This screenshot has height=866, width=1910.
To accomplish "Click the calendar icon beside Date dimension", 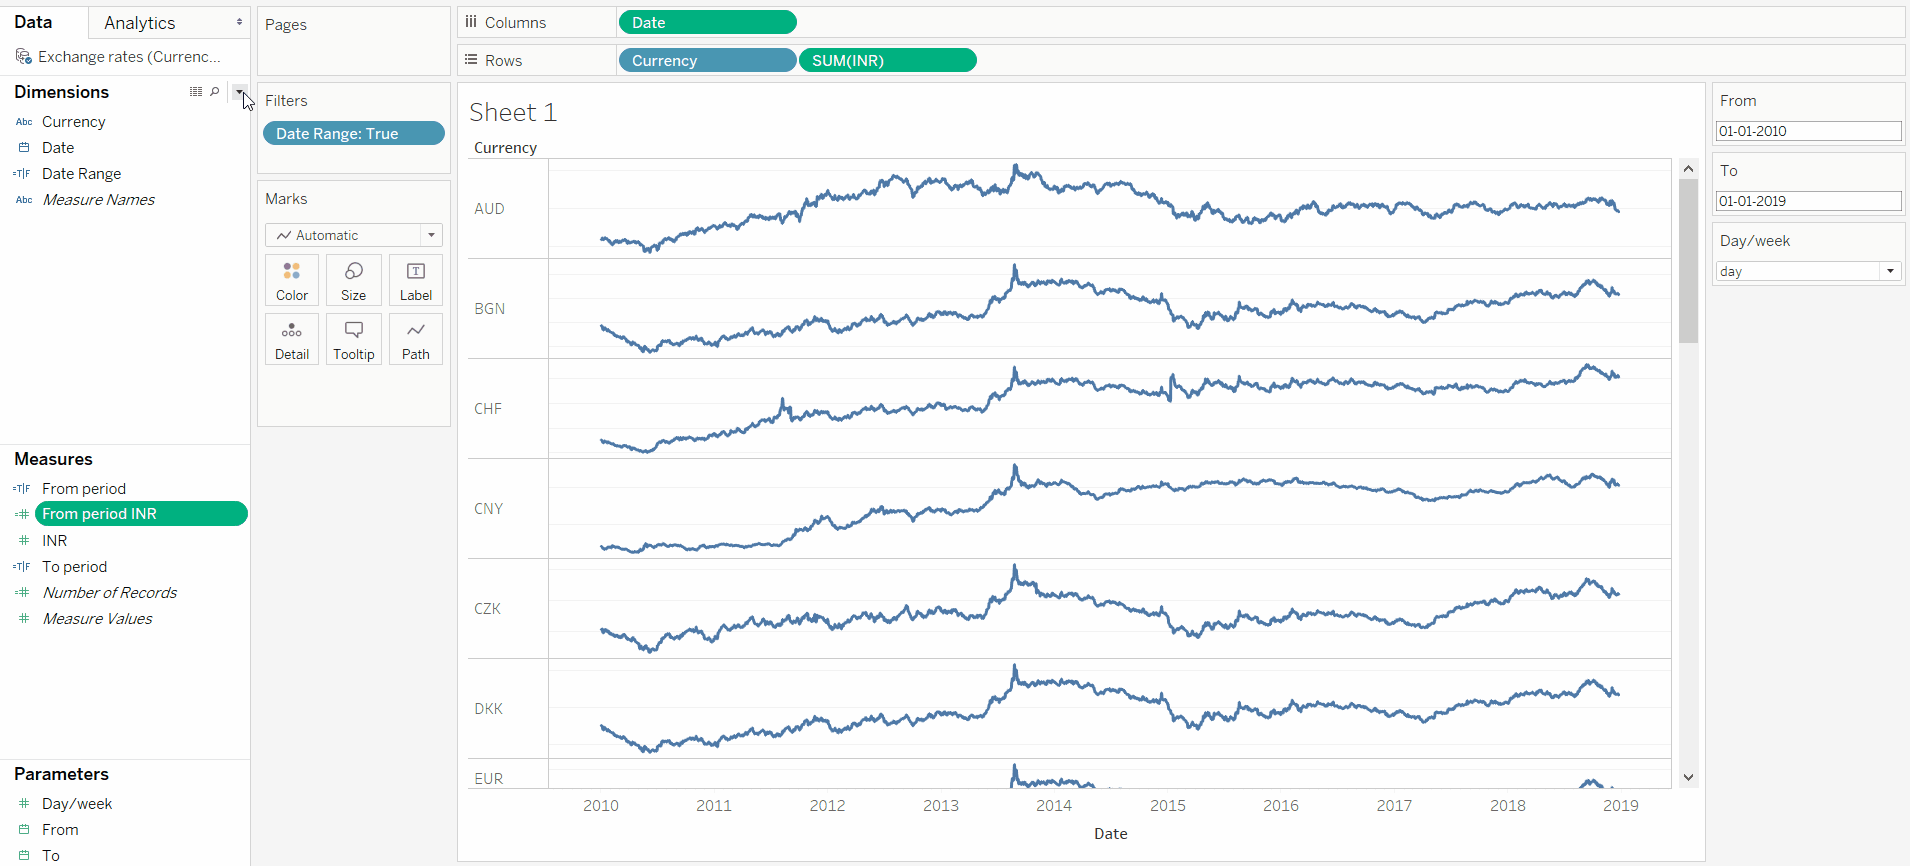I will [24, 148].
